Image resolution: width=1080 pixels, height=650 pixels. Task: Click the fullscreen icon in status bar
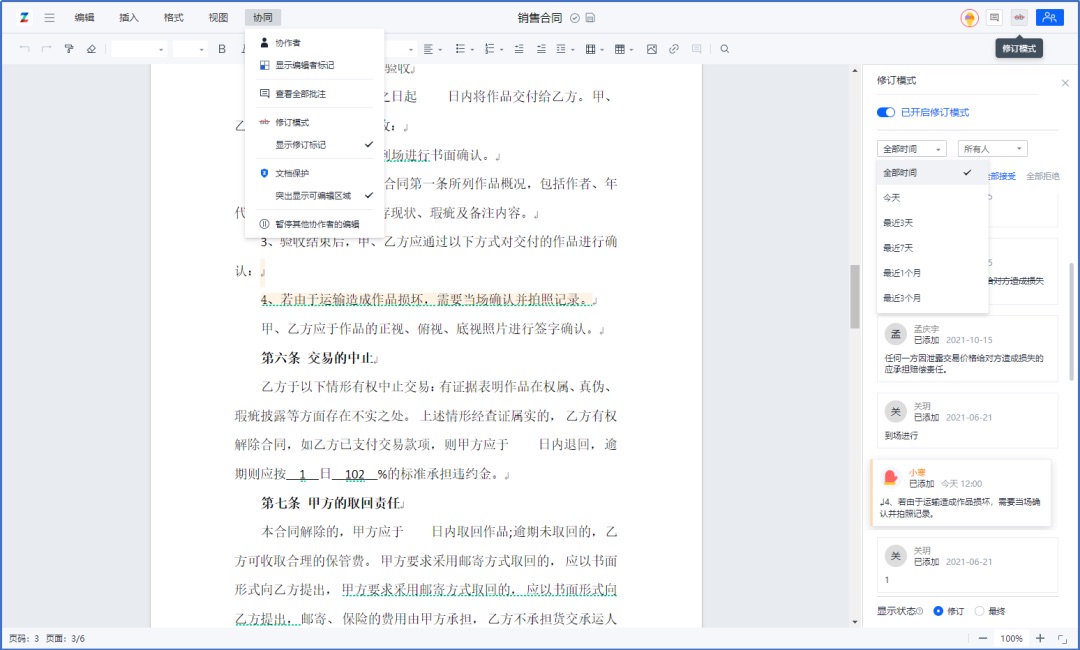point(1062,638)
